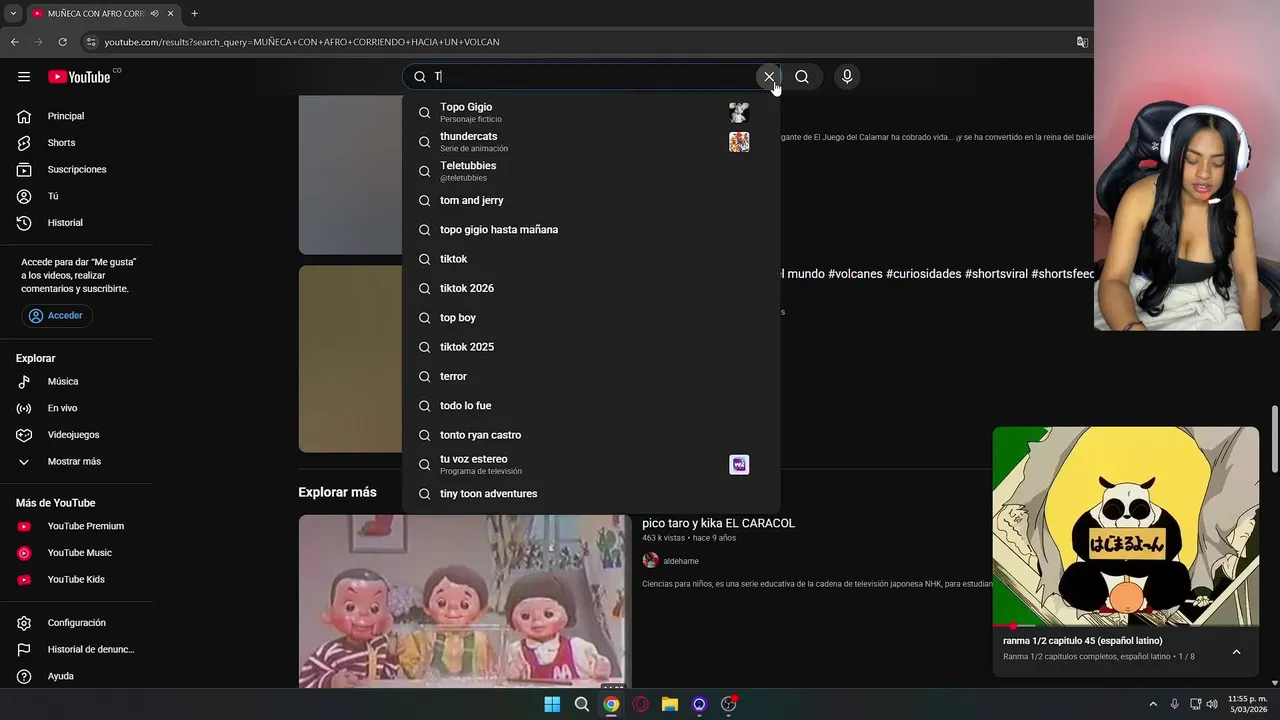
Task: Expand the Ranma 1/2 playlist chevron
Action: pos(1236,652)
